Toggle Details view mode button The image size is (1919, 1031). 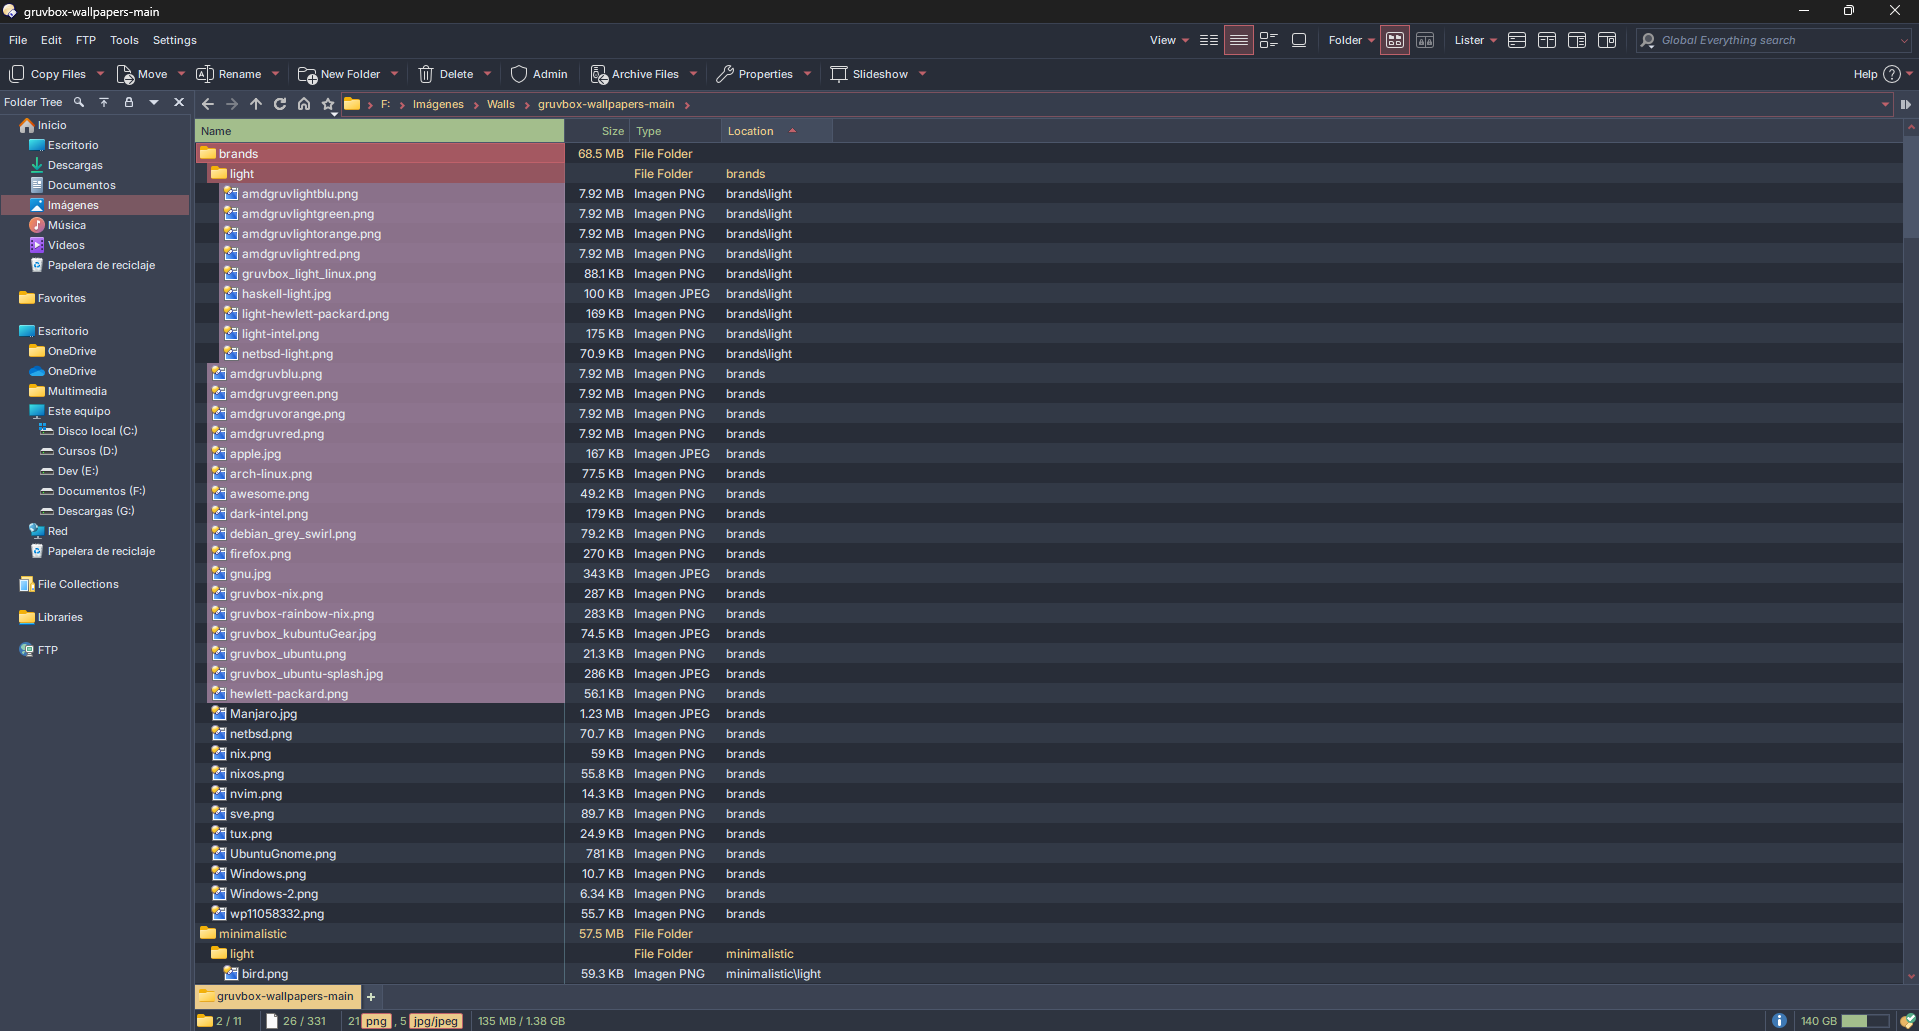pos(1238,41)
